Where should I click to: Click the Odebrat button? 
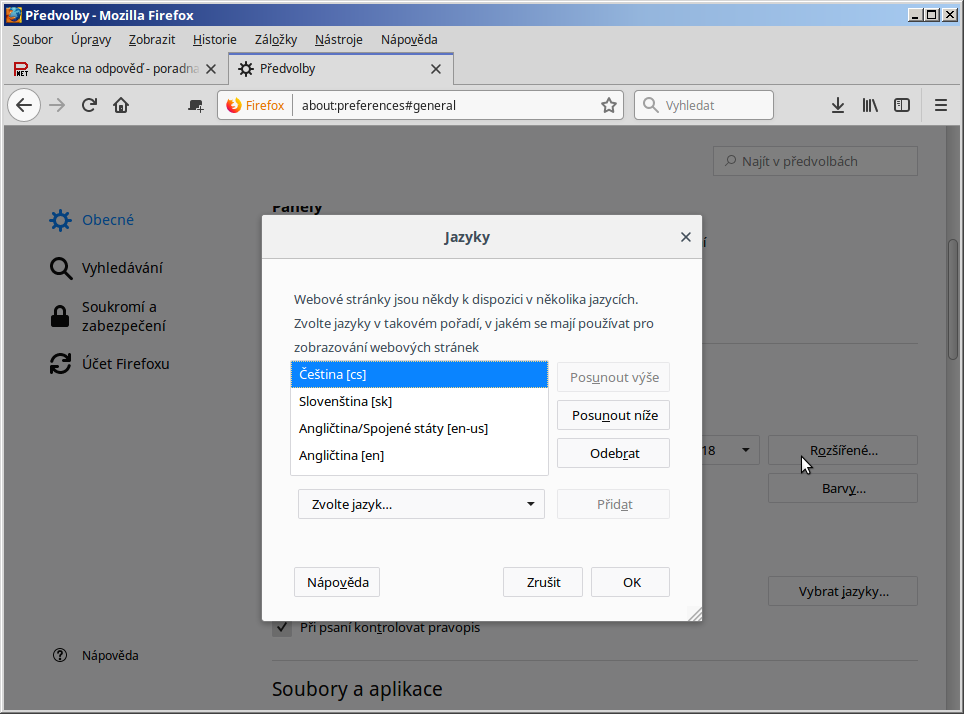(x=614, y=453)
